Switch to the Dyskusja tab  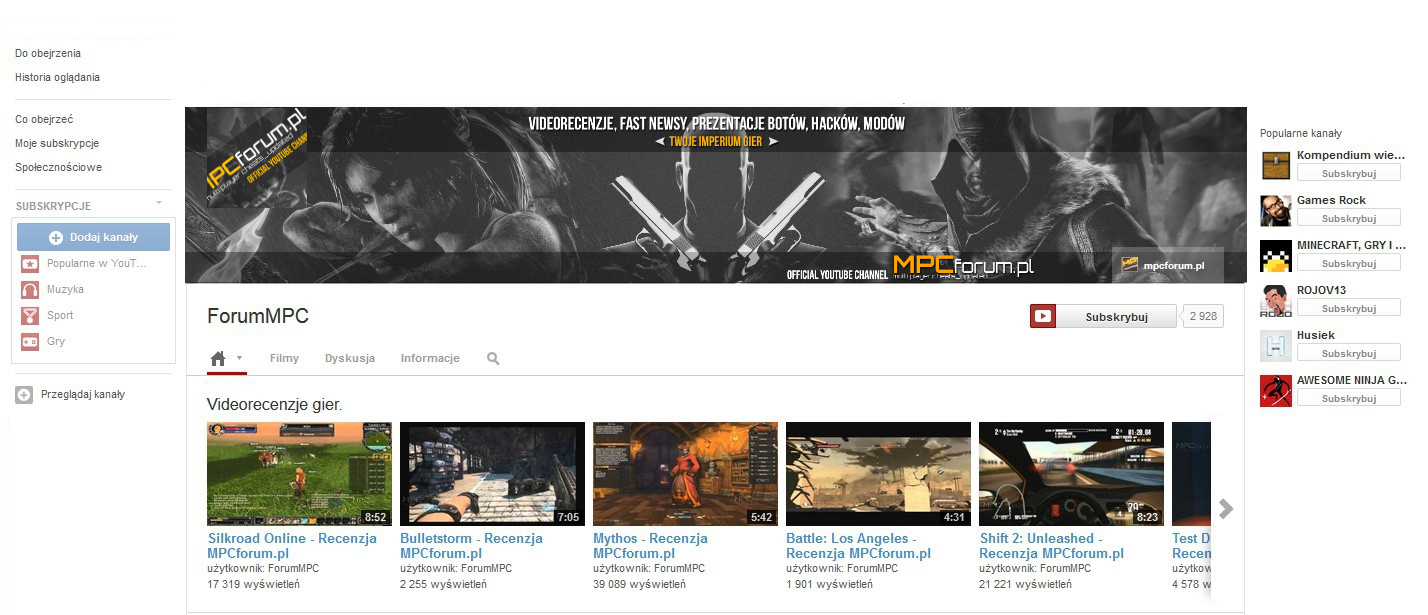click(x=350, y=358)
